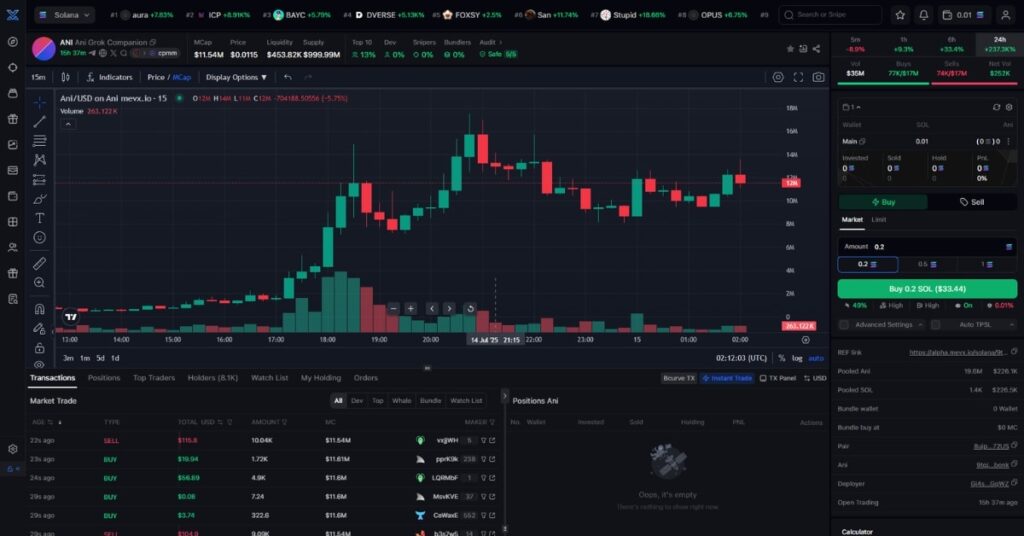Toggle magnet mode on the chart
This screenshot has width=1024, height=536.
point(39,309)
